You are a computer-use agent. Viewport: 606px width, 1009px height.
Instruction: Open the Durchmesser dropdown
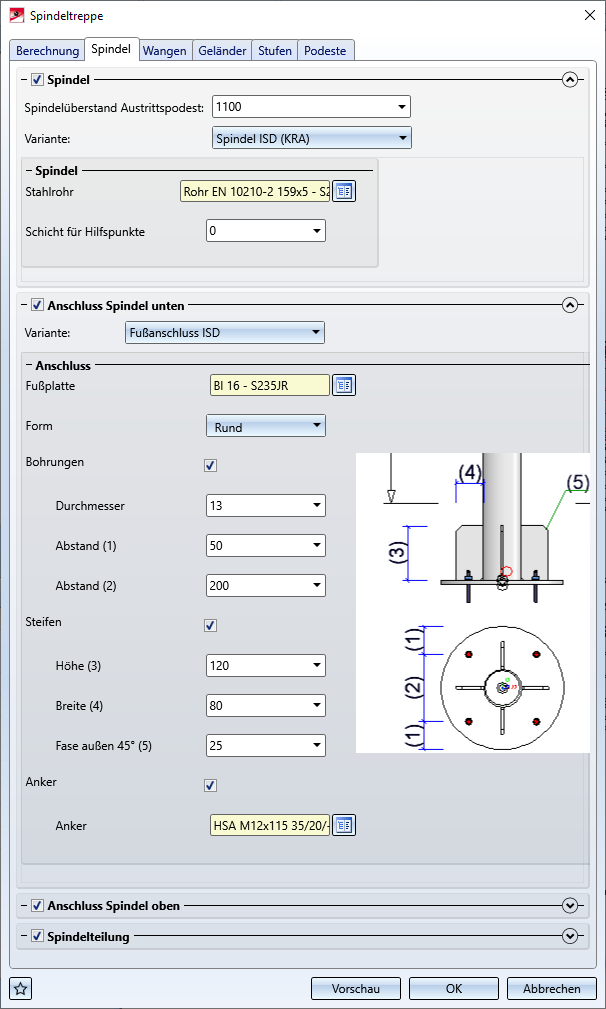coord(265,506)
